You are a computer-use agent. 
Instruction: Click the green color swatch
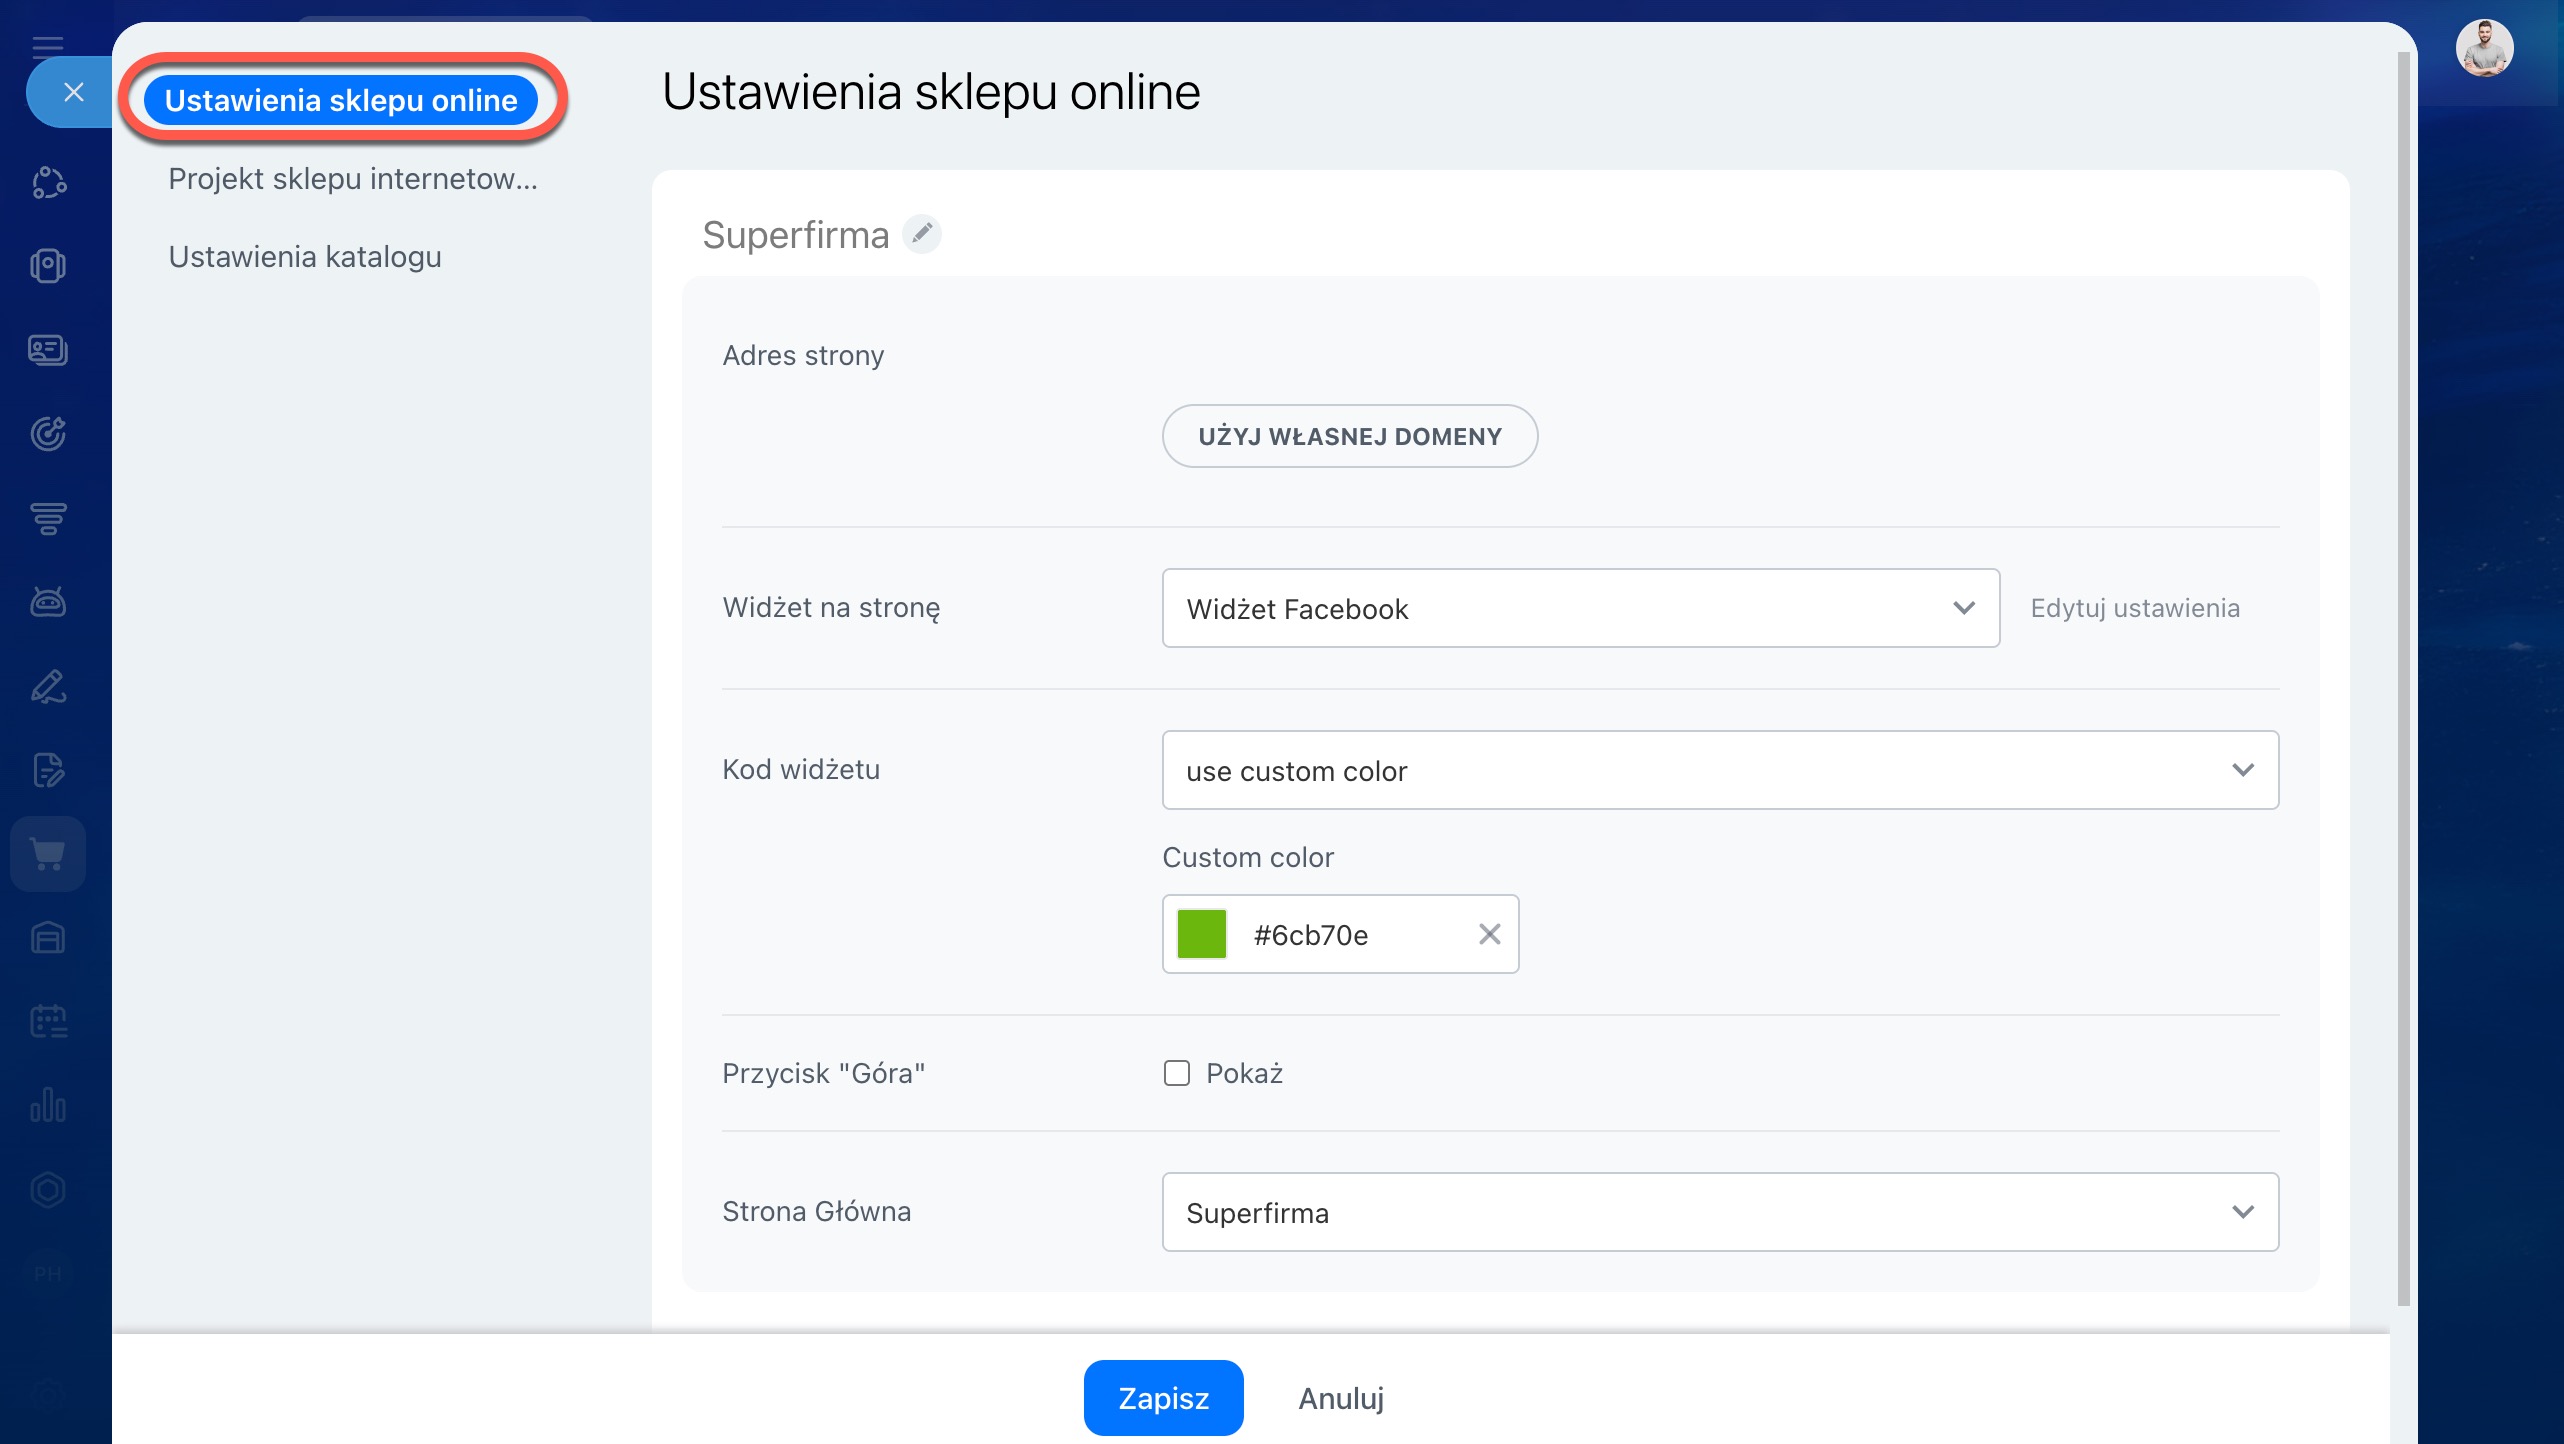[1201, 934]
